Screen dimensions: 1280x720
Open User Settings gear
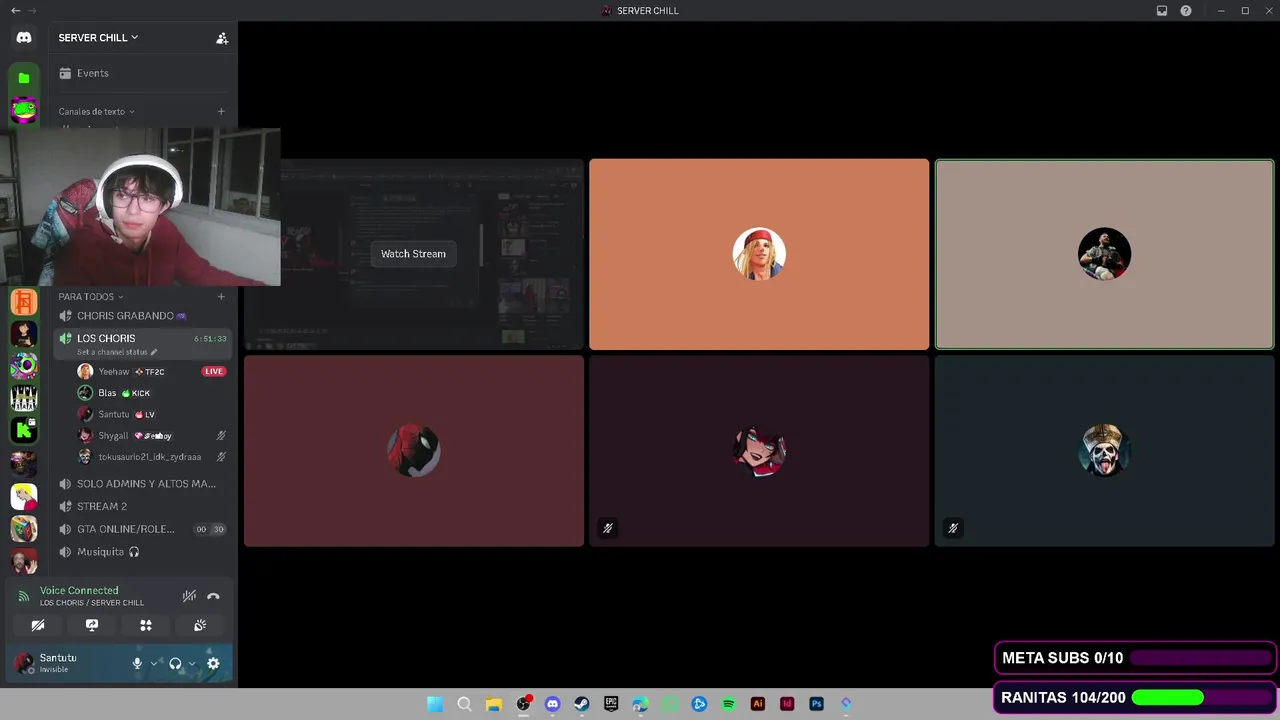pos(213,663)
